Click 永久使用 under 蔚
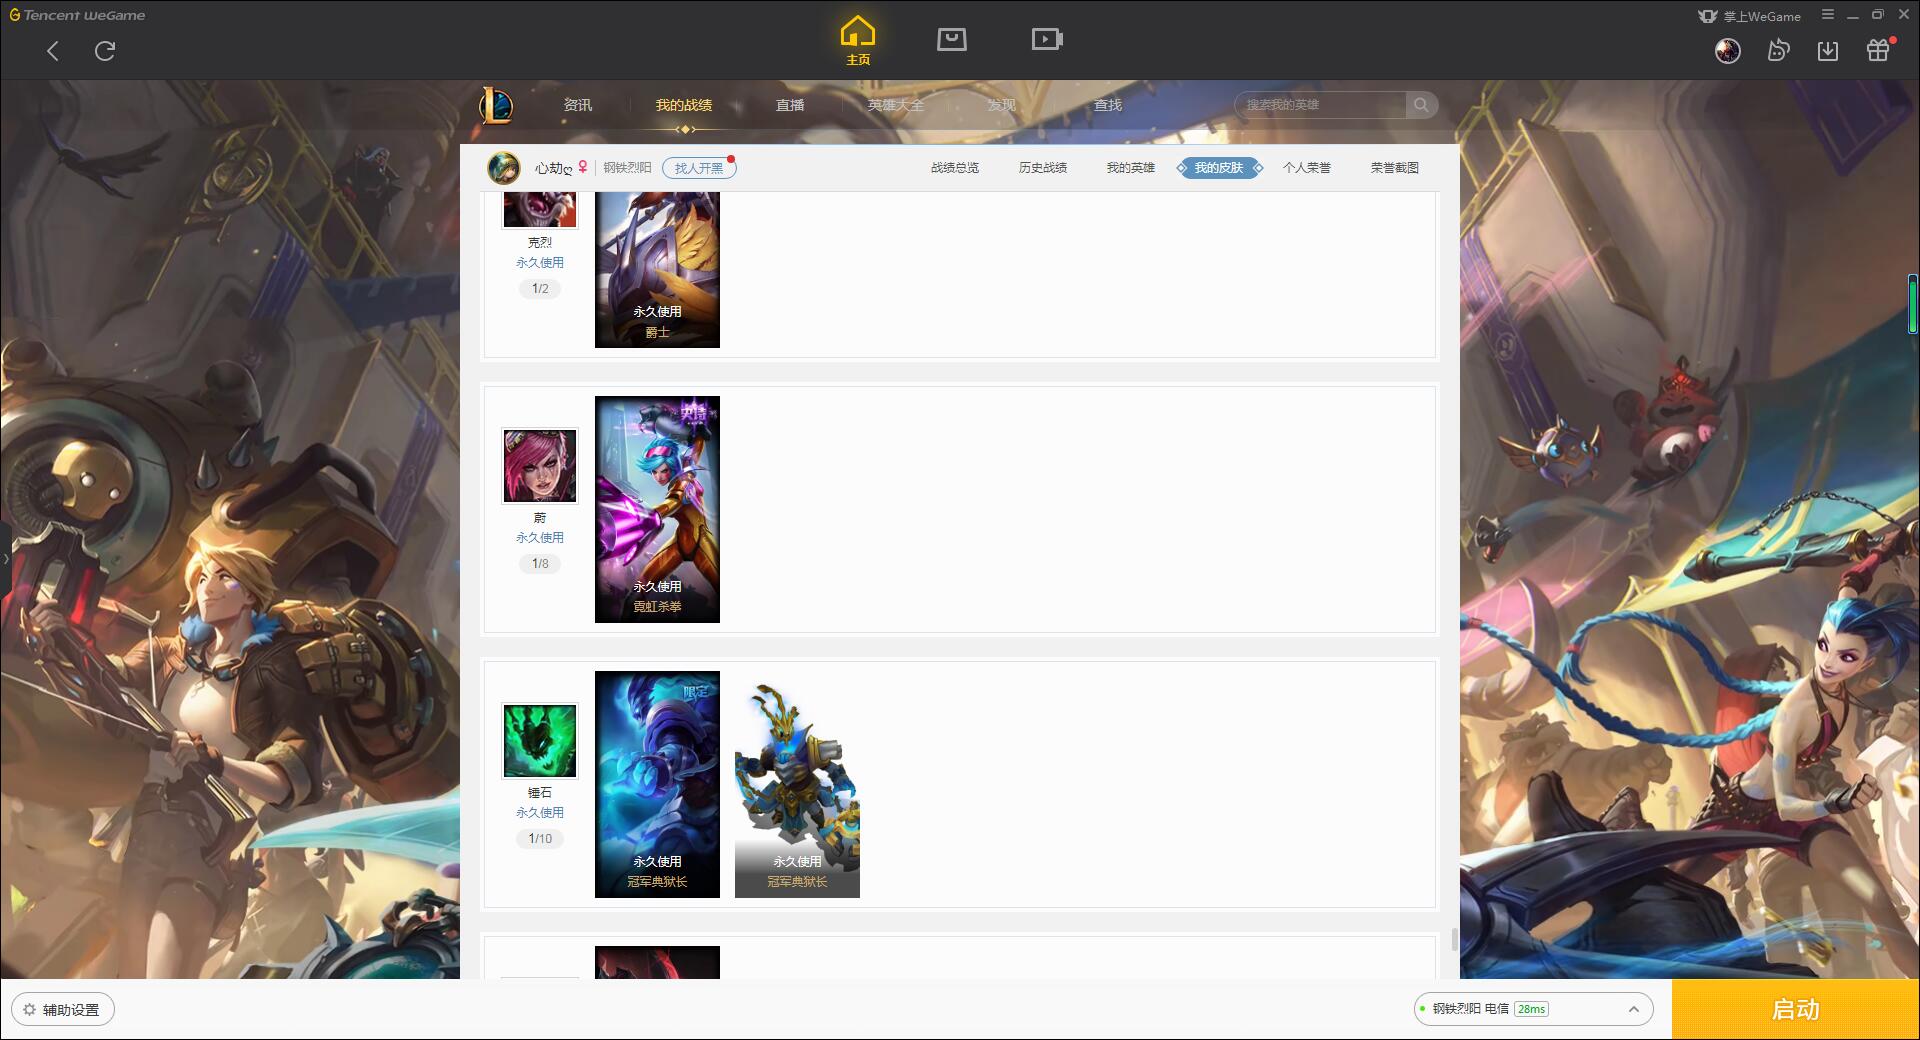 point(540,538)
